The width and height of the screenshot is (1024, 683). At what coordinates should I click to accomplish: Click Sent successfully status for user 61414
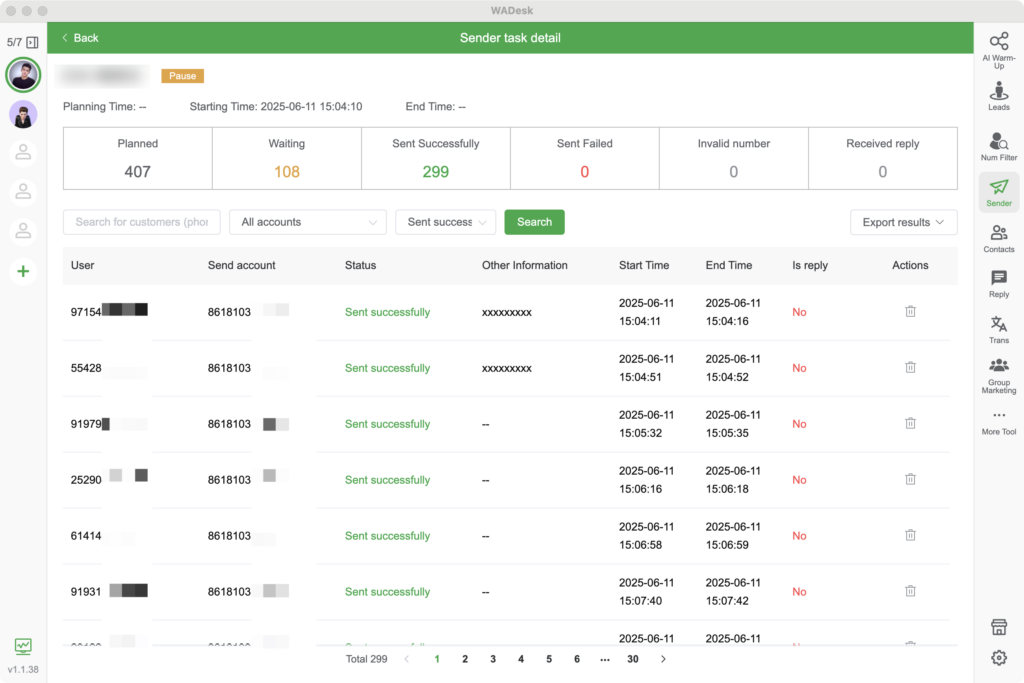(387, 535)
